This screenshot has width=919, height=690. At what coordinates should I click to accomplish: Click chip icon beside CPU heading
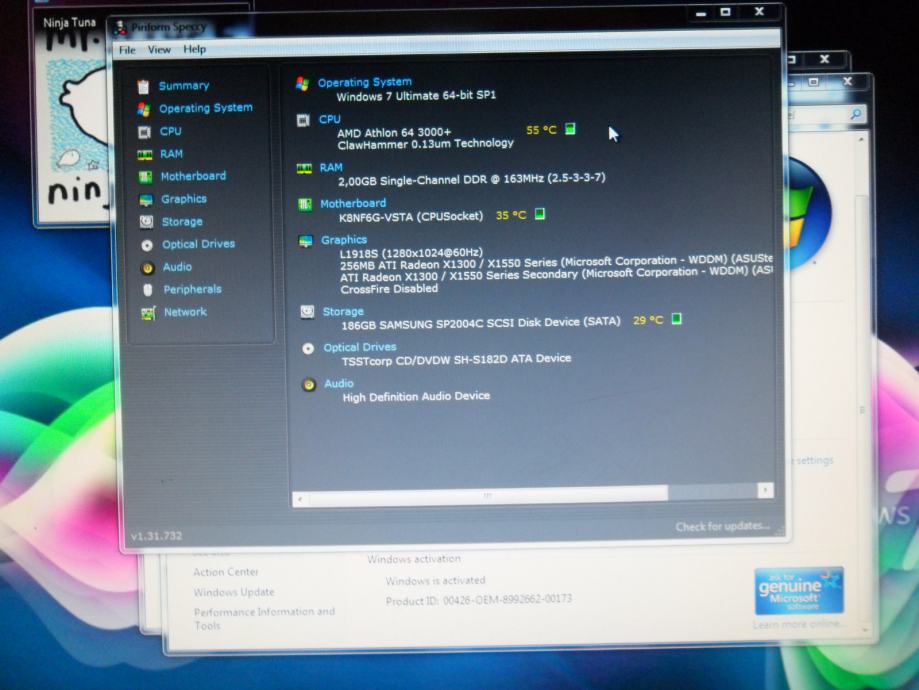coord(303,121)
